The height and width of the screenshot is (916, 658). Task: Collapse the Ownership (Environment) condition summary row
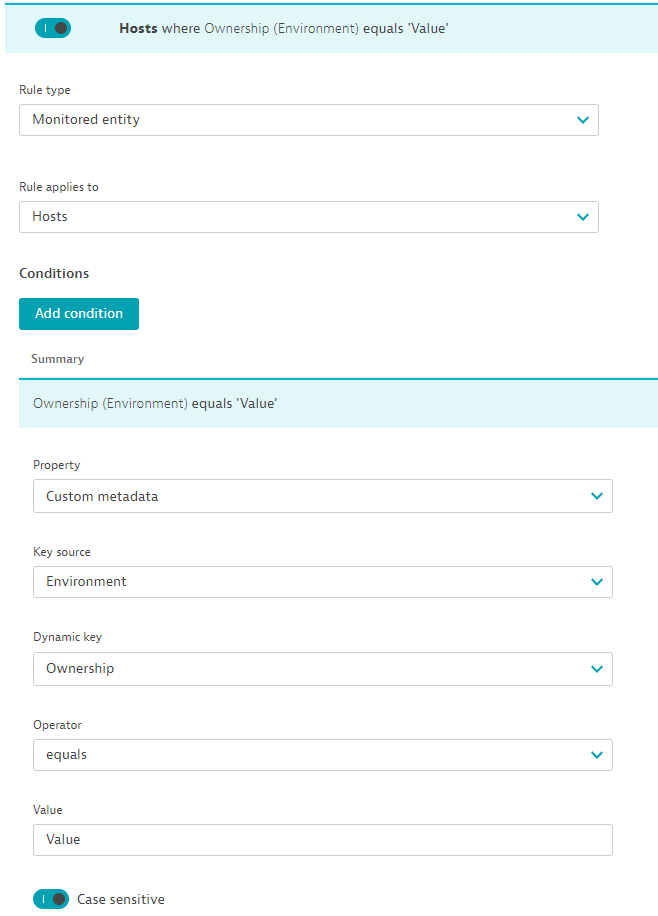pos(338,404)
